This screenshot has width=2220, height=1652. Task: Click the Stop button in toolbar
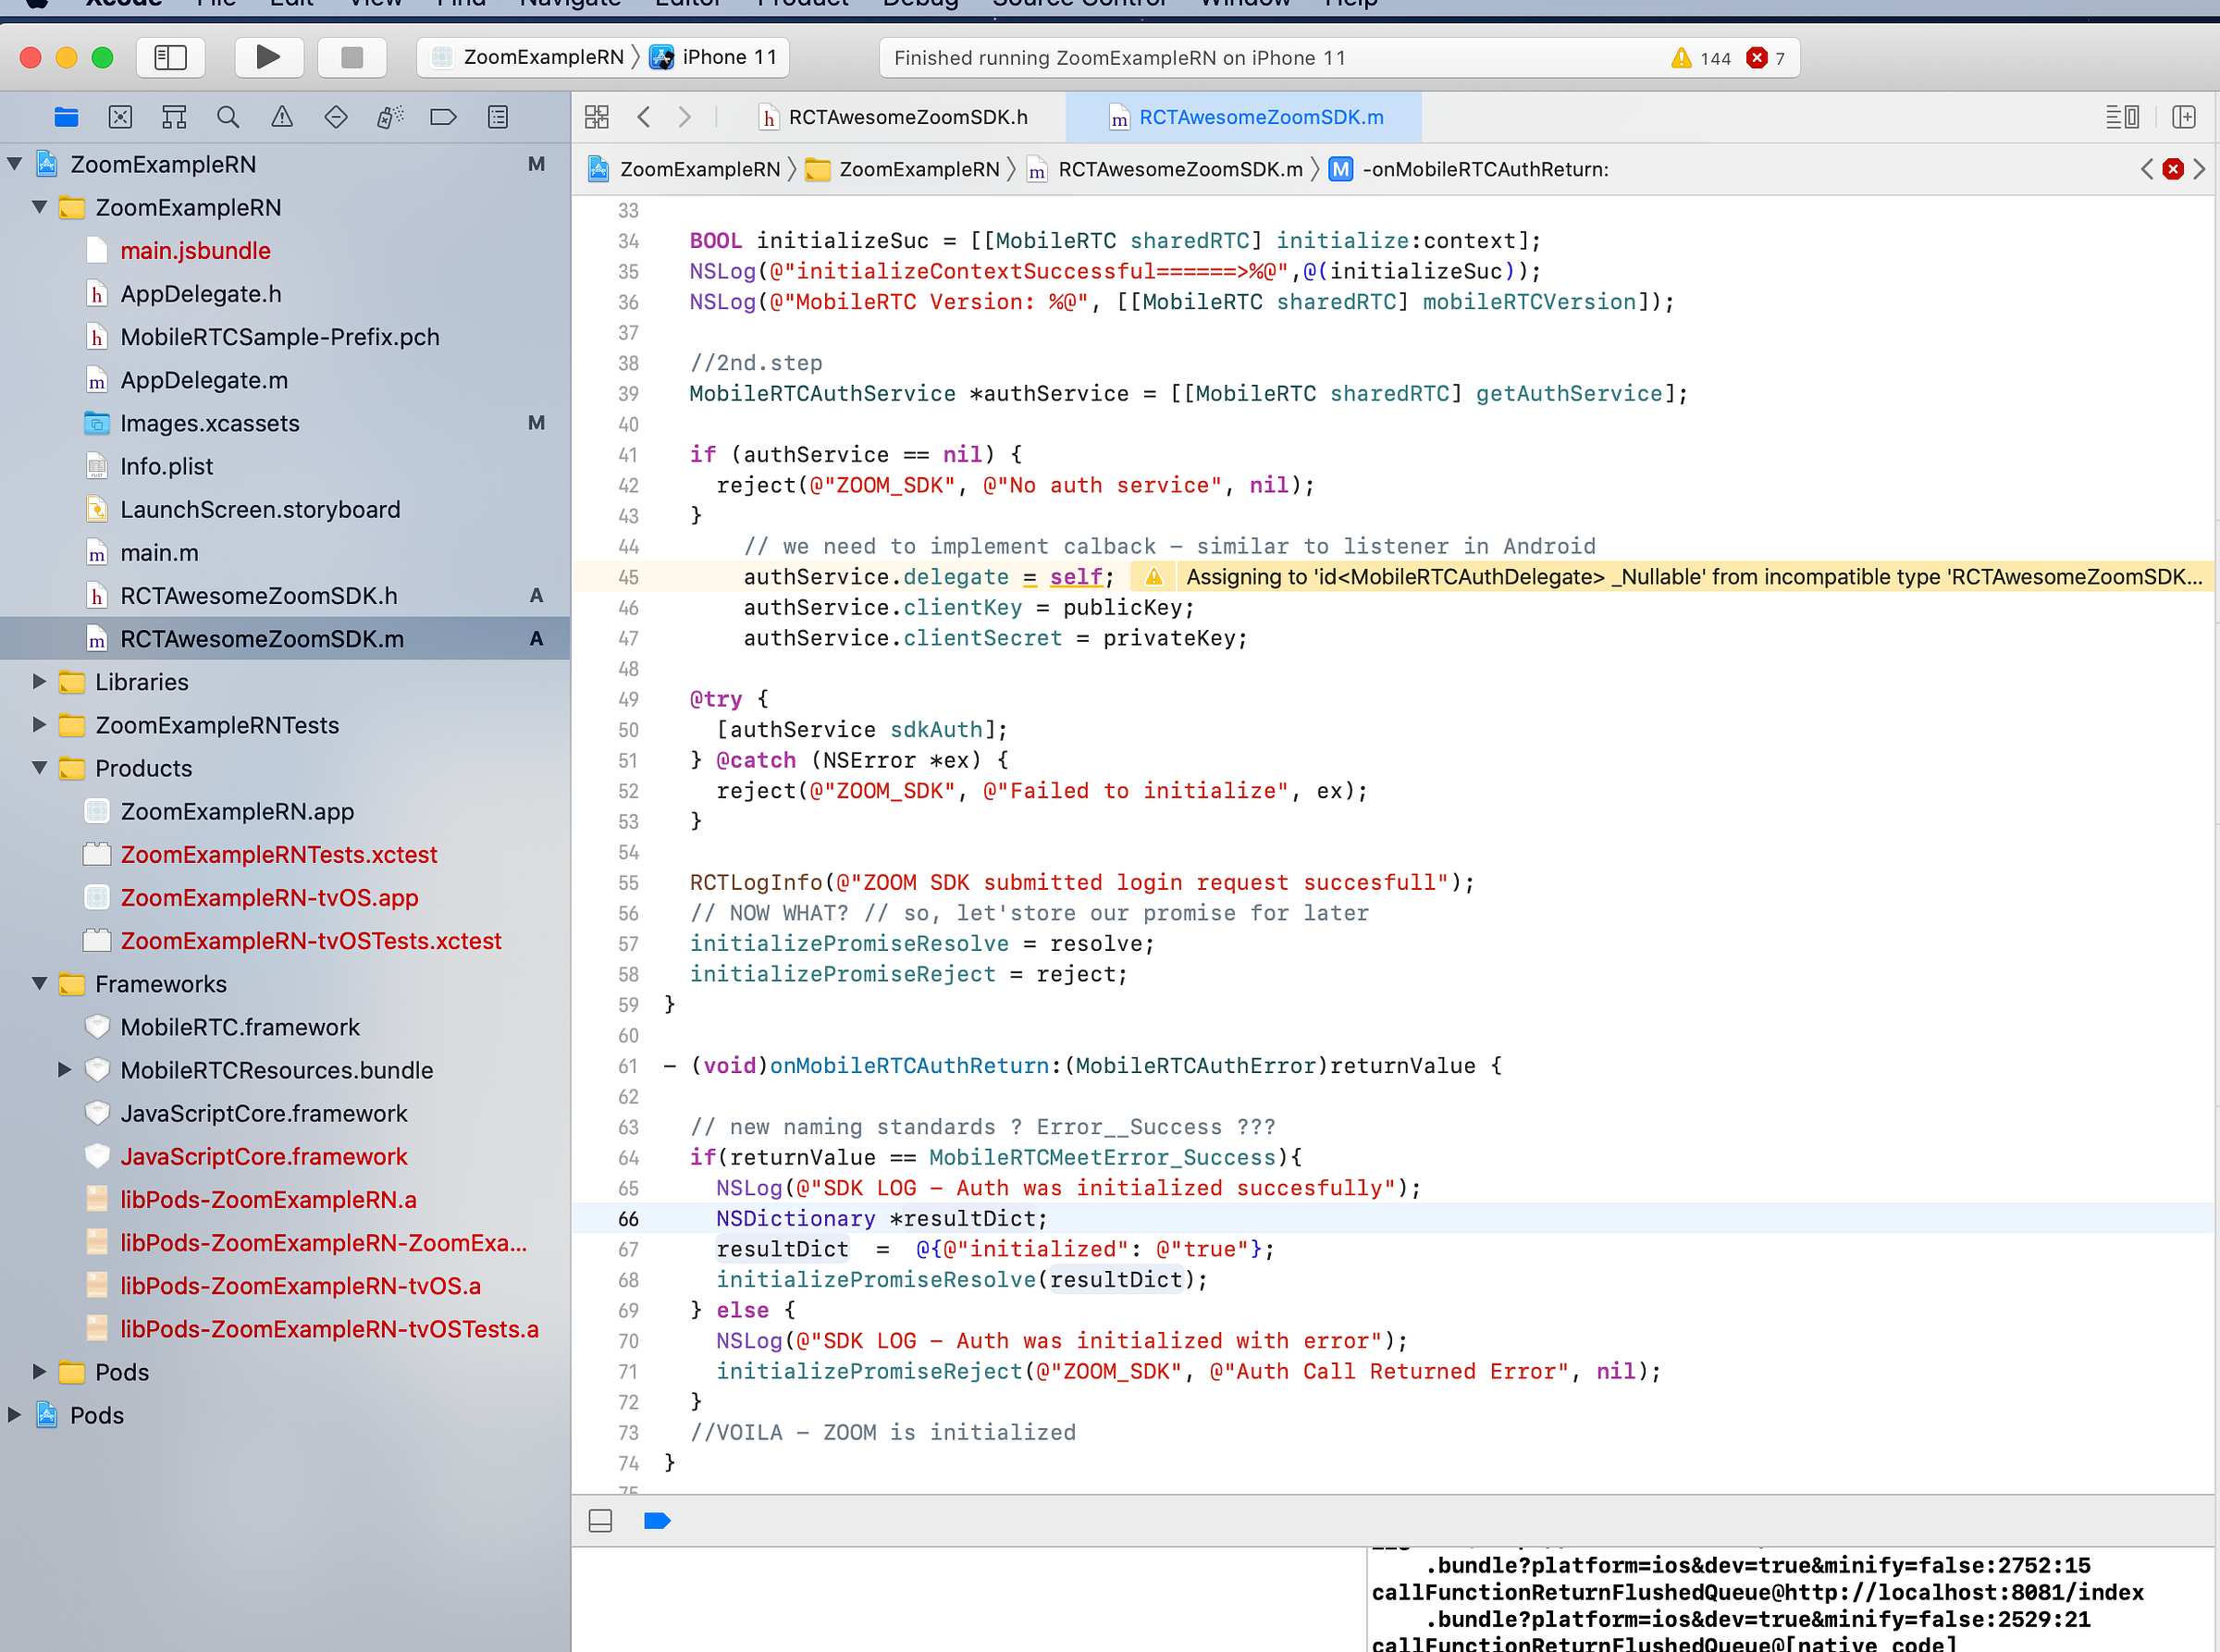[351, 57]
